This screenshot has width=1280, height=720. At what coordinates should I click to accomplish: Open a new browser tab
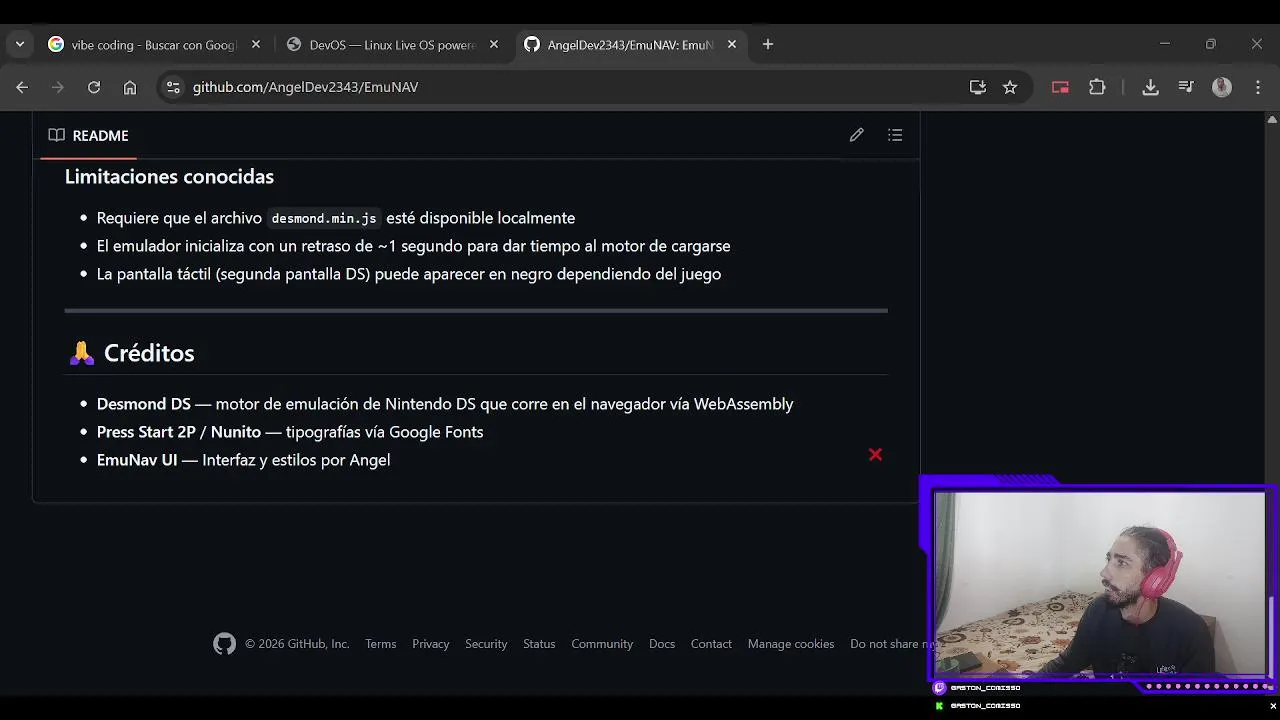click(x=768, y=45)
